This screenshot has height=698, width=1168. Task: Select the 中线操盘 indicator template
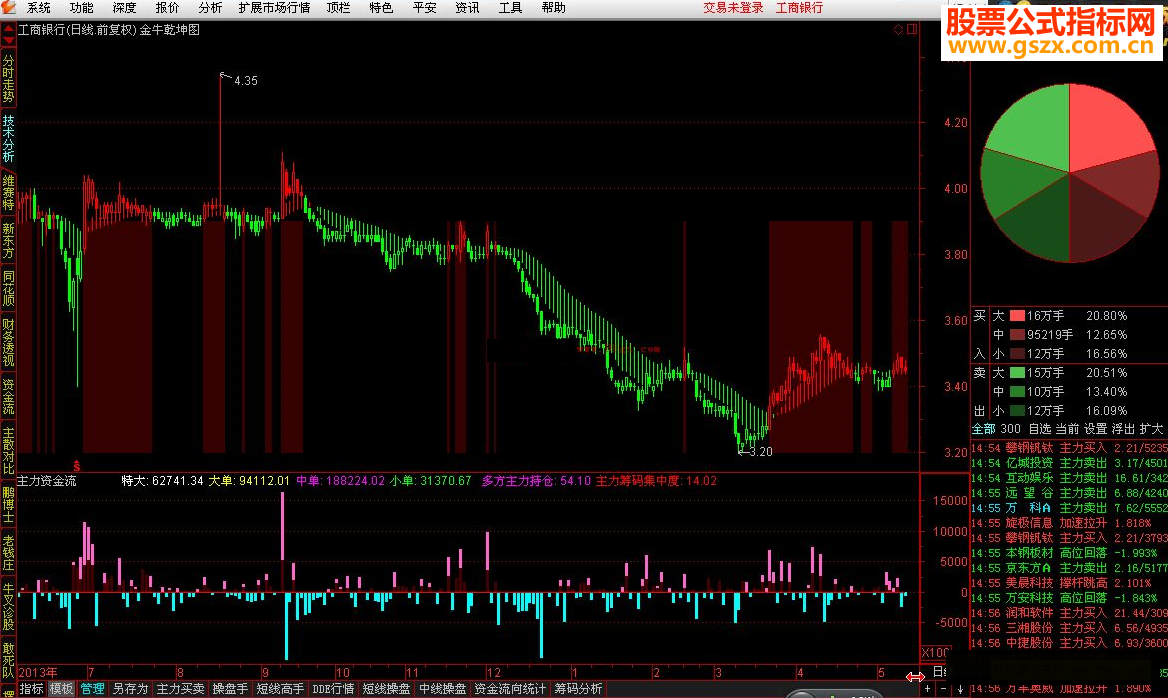[x=442, y=689]
